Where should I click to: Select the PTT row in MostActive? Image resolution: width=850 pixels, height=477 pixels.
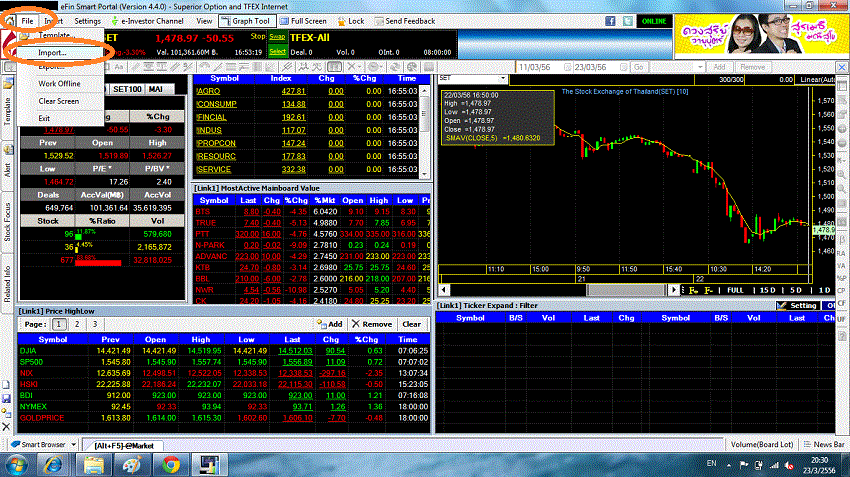pyautogui.click(x=312, y=234)
